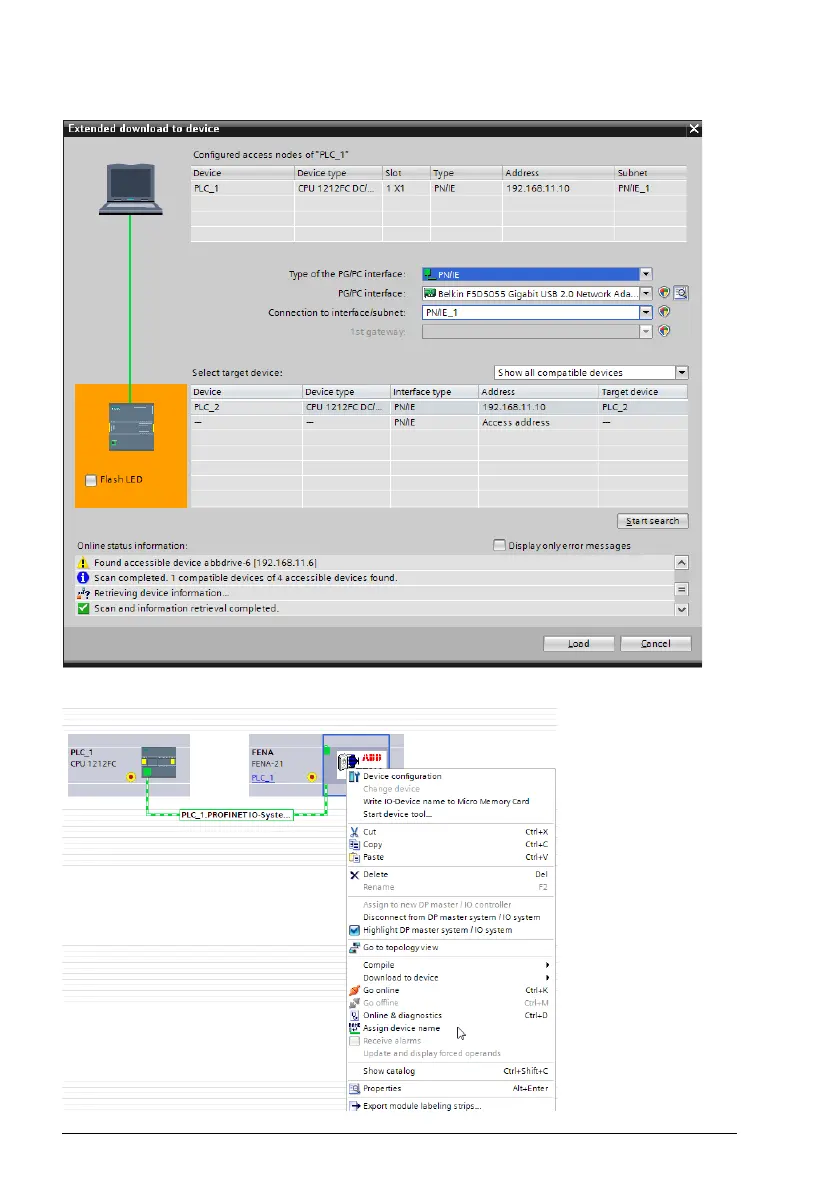This screenshot has height=1190, width=840.
Task: Click Found accessible device abbdrive-6 message
Action: 206,563
